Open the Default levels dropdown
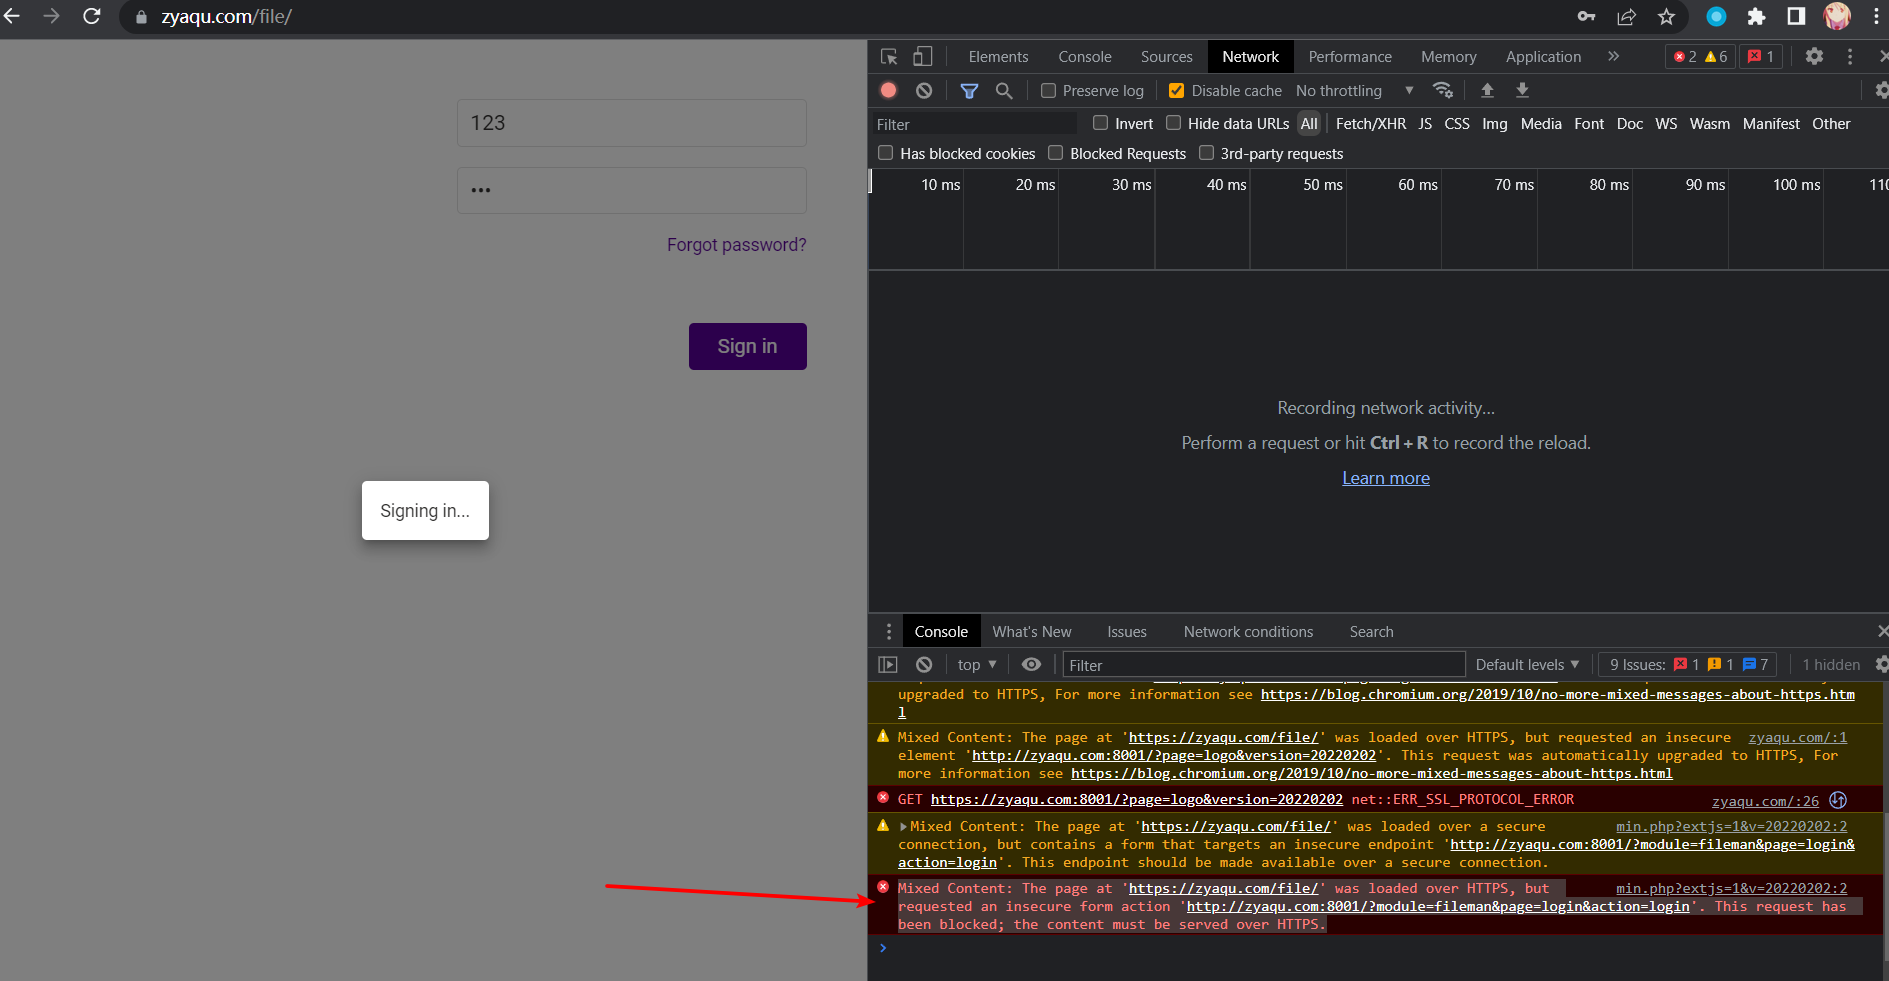This screenshot has width=1889, height=981. point(1526,664)
